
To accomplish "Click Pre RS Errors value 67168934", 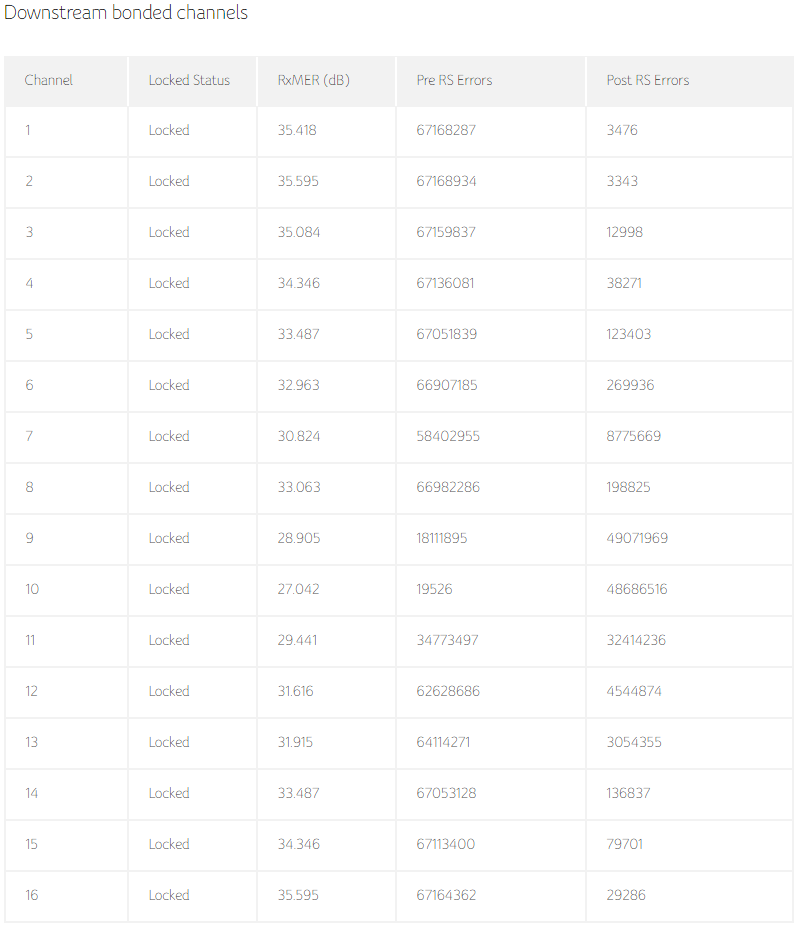I will pos(446,181).
